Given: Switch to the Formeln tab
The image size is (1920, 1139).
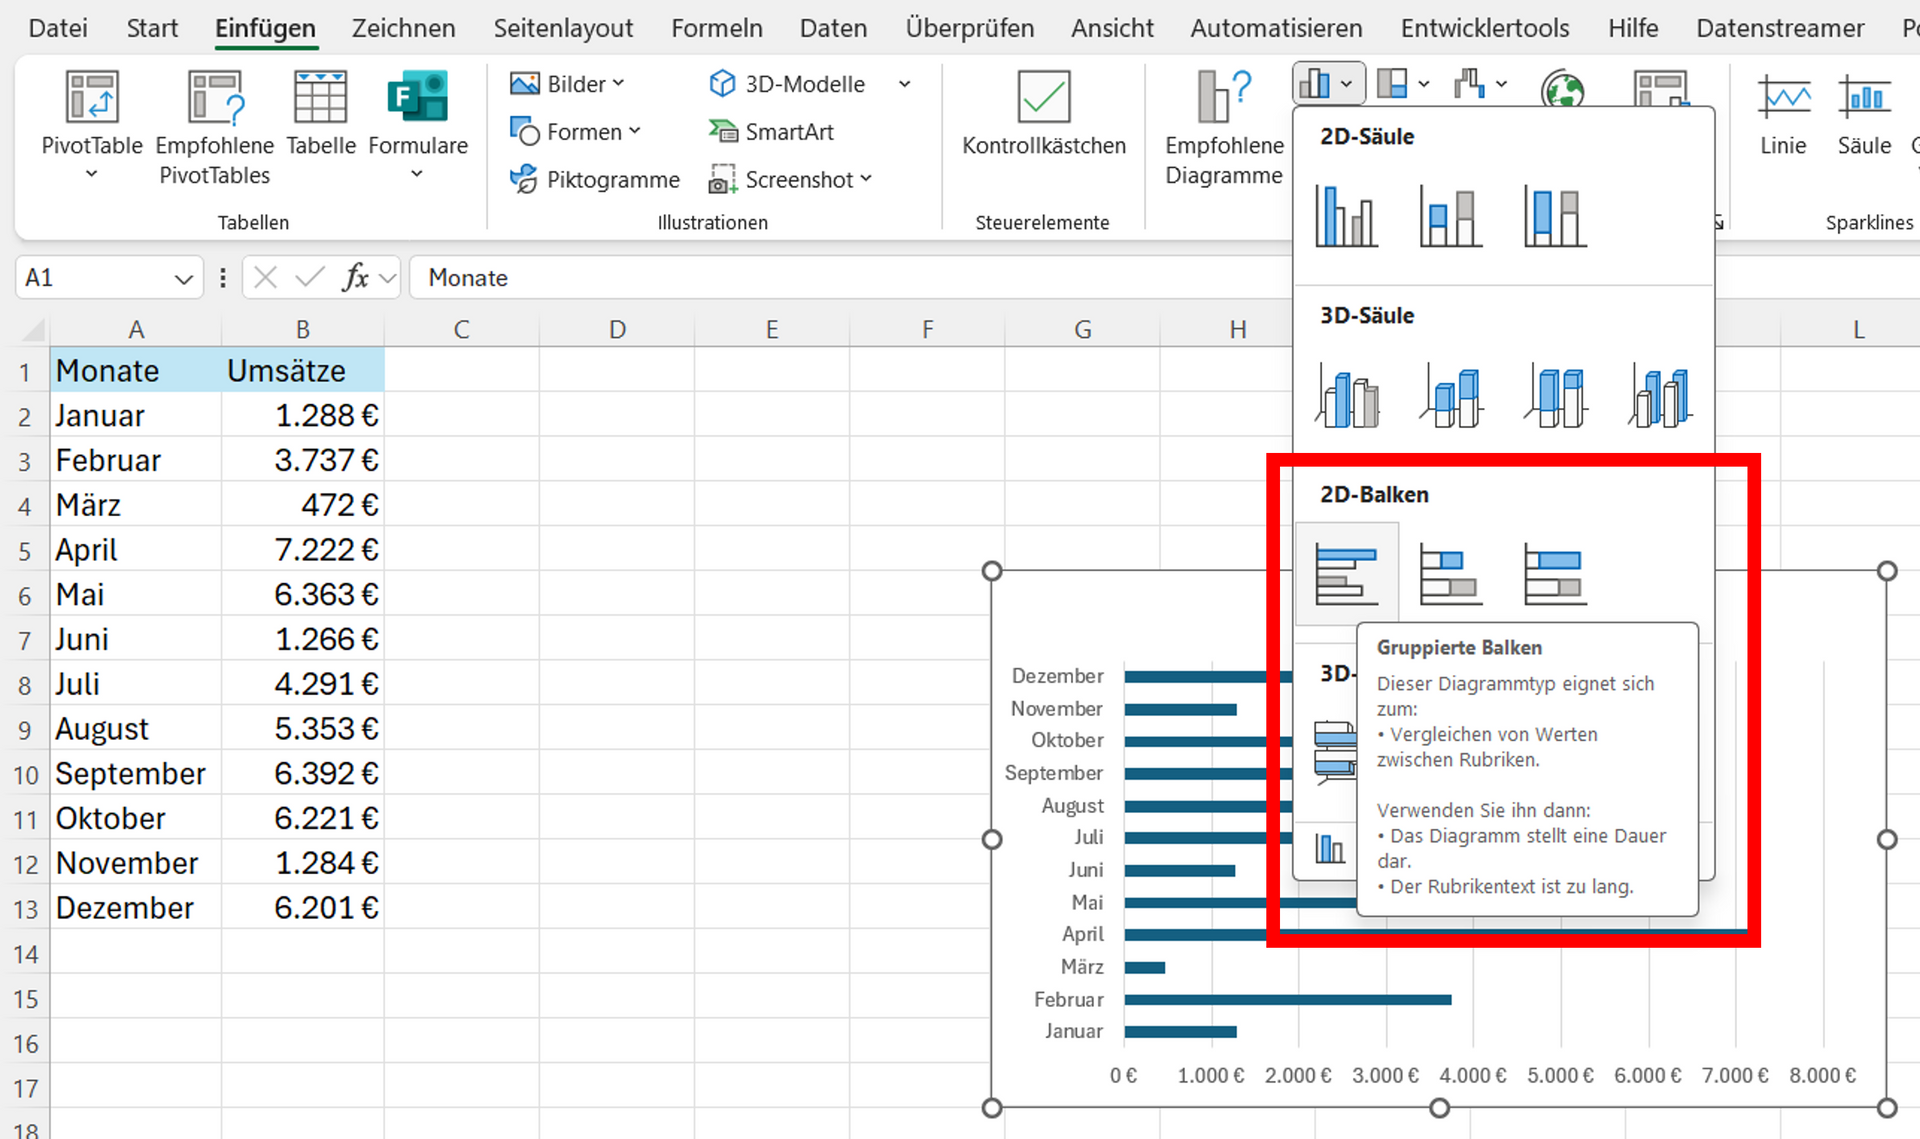Looking at the screenshot, I should tap(716, 28).
